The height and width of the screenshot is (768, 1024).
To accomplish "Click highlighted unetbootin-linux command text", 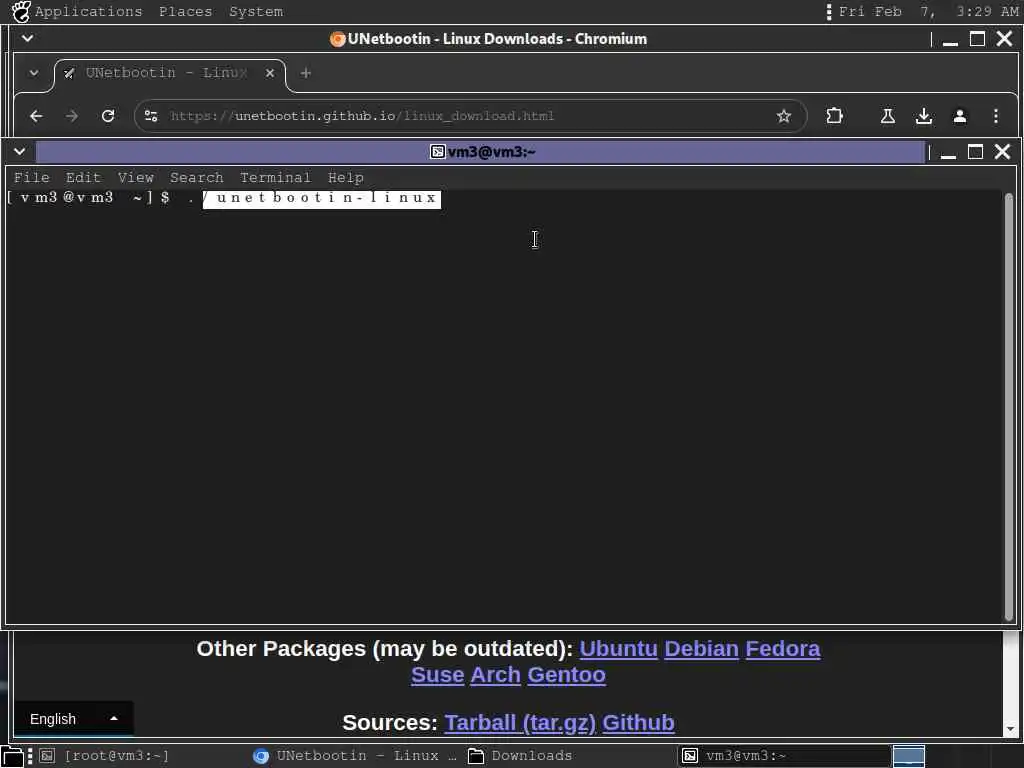I will pyautogui.click(x=322, y=199).
